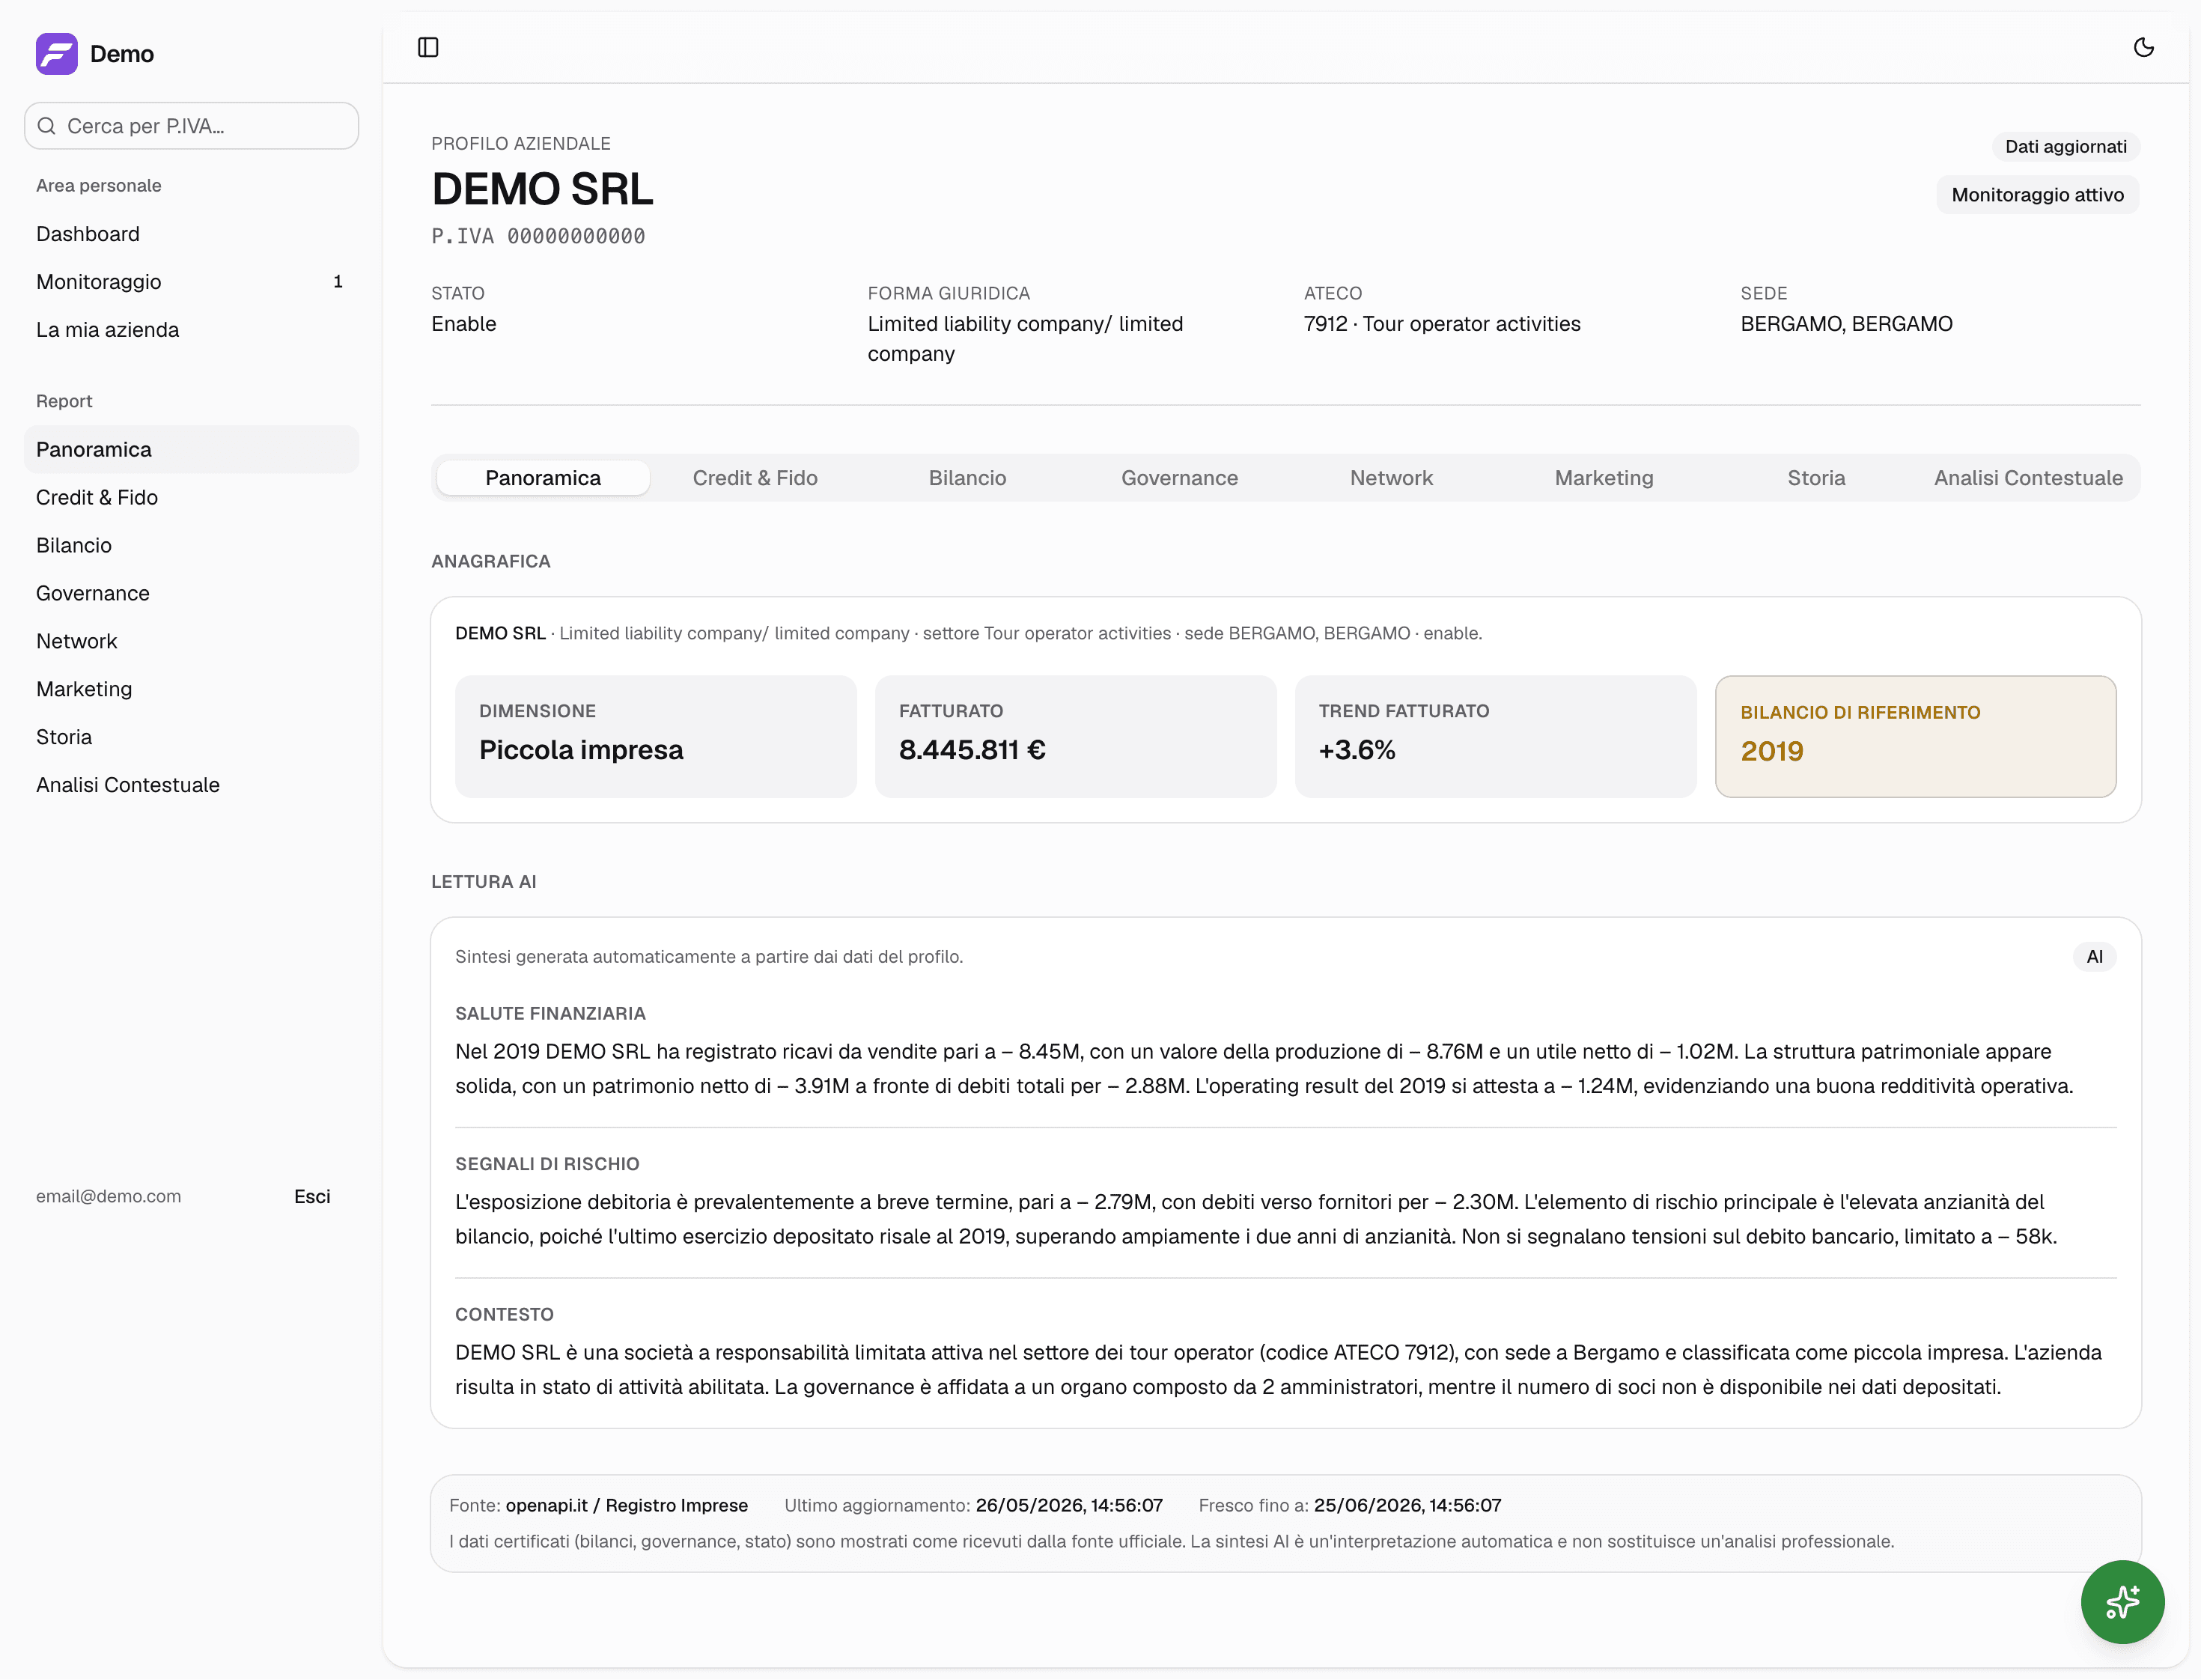Open Bilancio from the sidebar

(x=192, y=546)
